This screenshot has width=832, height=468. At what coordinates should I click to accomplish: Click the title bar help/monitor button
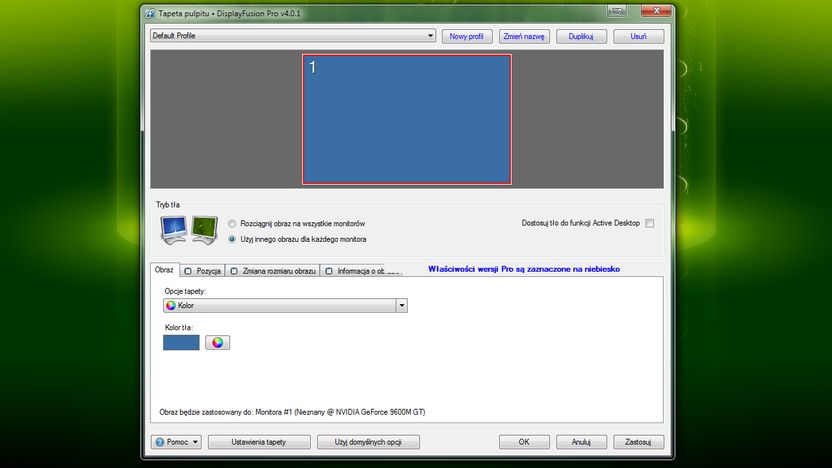[617, 11]
